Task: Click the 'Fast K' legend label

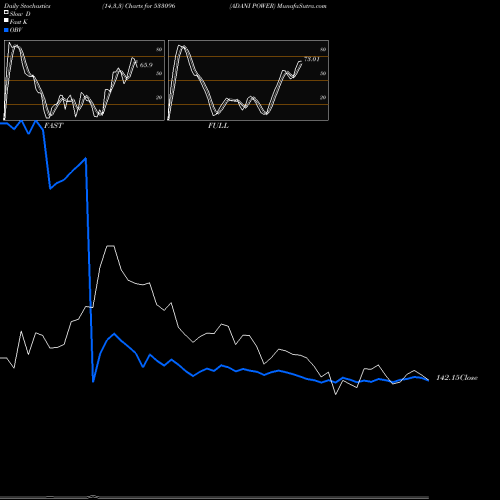Action: pyautogui.click(x=18, y=22)
